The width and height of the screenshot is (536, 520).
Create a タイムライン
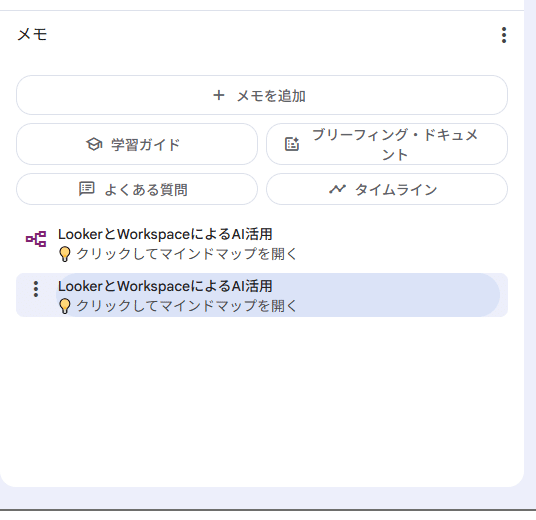click(387, 189)
